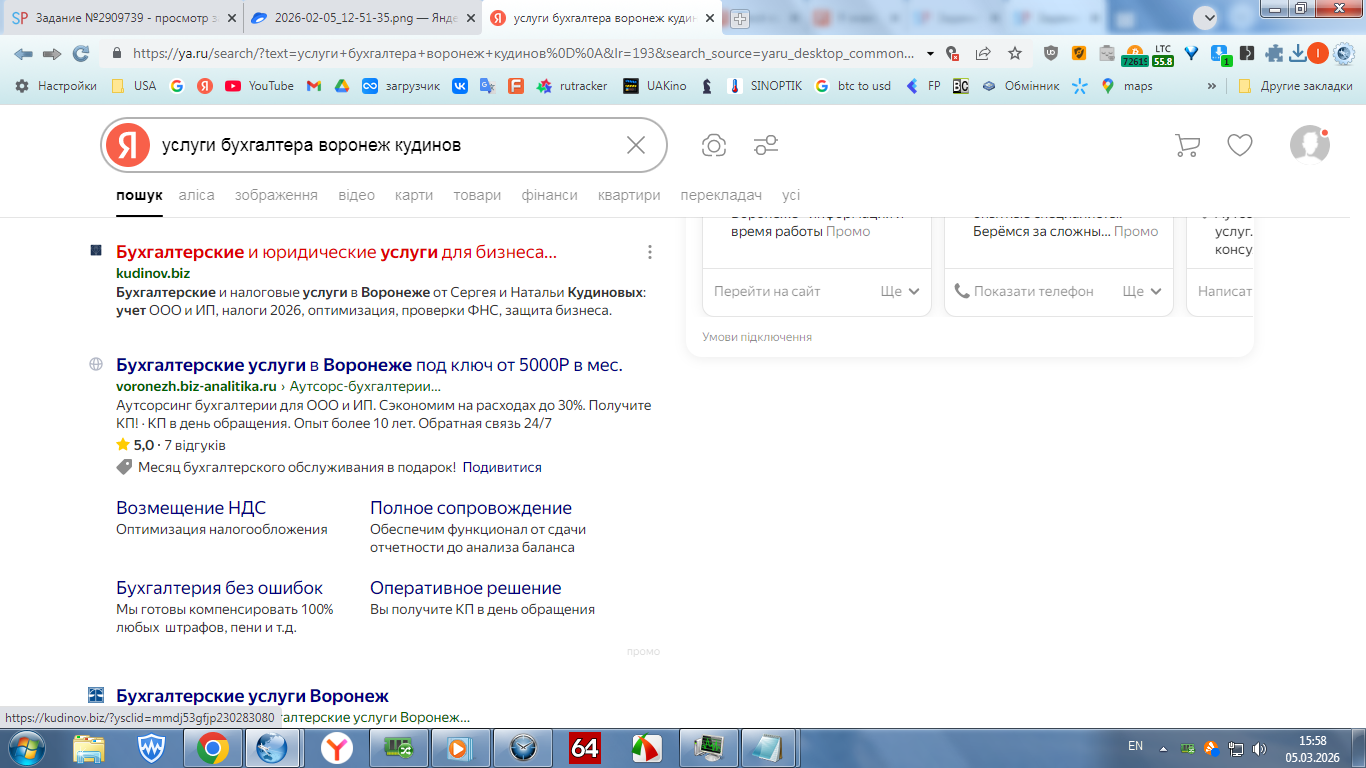Open the UAKino bookmark
The width and height of the screenshot is (1366, 768).
pos(654,86)
